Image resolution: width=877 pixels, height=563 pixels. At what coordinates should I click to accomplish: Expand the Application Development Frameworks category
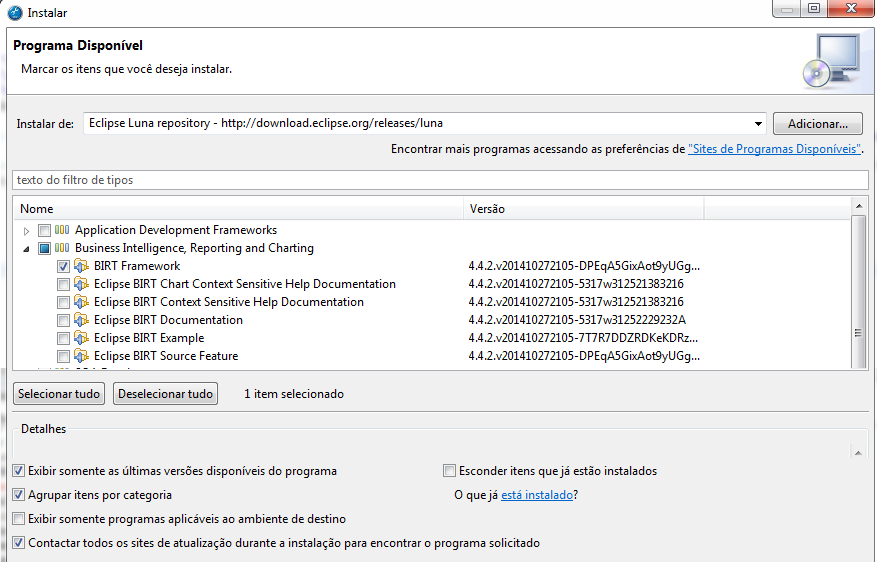click(26, 230)
